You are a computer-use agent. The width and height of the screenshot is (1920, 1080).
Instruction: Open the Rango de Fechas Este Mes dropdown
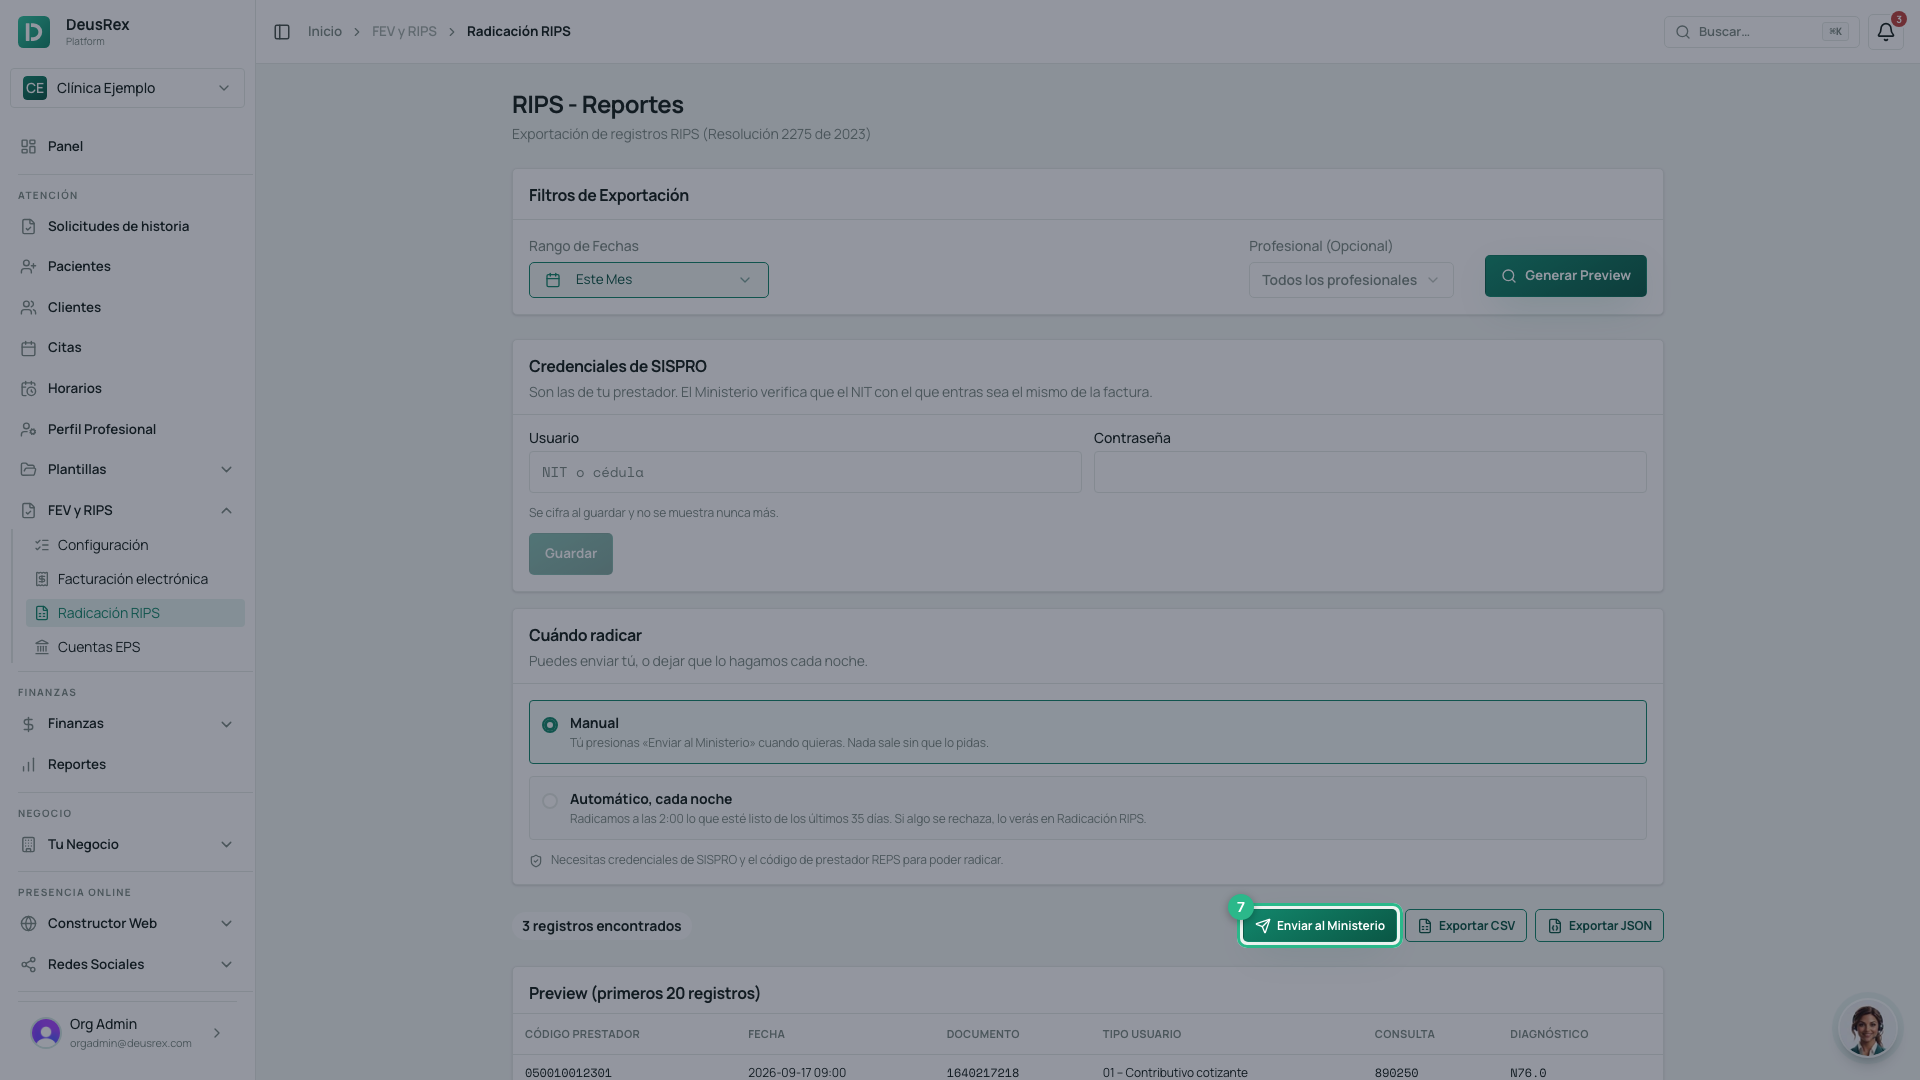tap(648, 280)
